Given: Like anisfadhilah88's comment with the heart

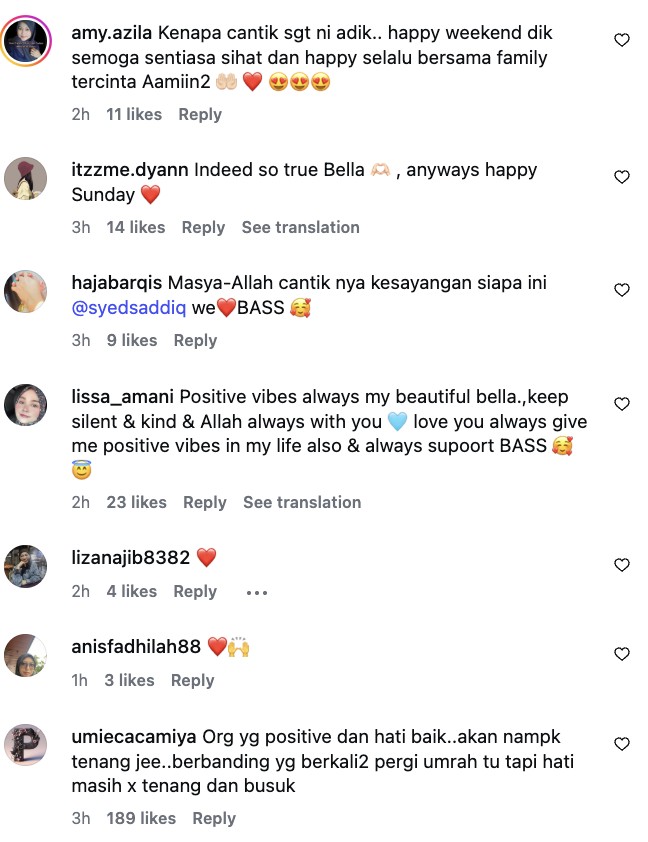Looking at the screenshot, I should pyautogui.click(x=621, y=654).
